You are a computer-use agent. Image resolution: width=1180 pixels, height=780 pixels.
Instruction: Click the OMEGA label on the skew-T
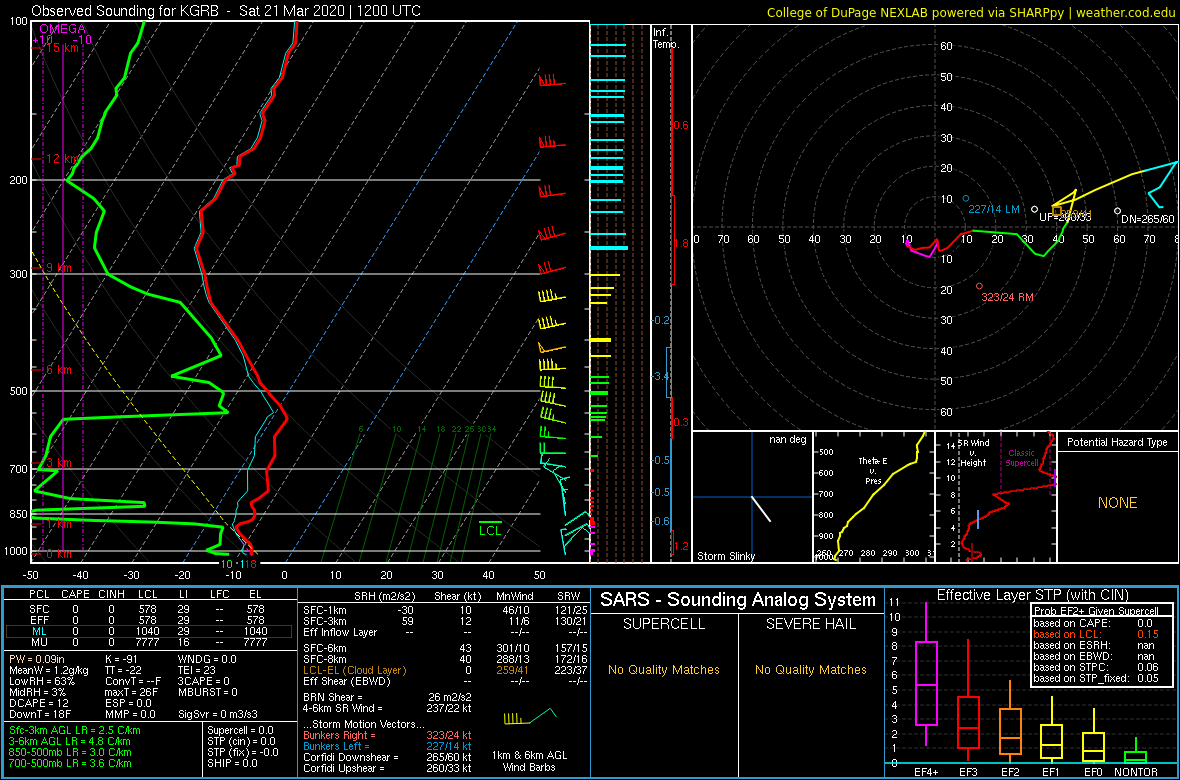pyautogui.click(x=62, y=29)
